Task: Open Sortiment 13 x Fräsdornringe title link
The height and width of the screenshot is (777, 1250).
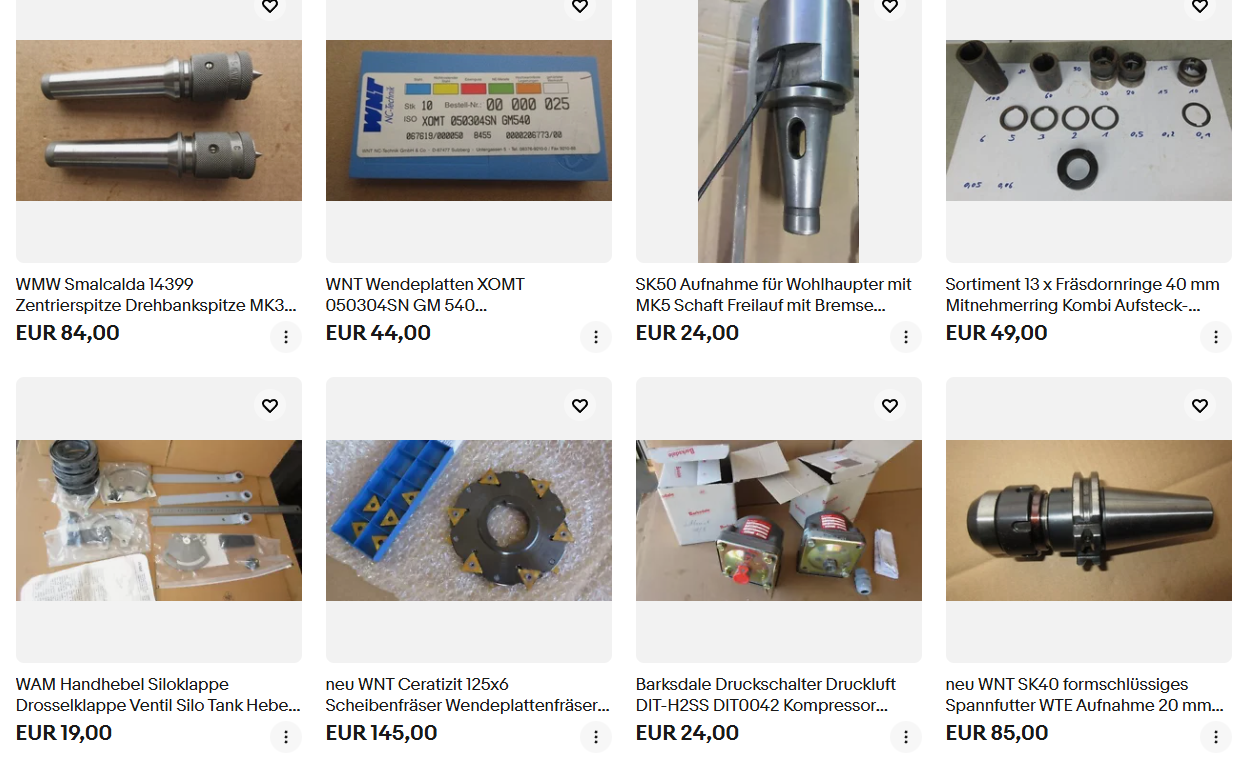Action: coord(1083,295)
